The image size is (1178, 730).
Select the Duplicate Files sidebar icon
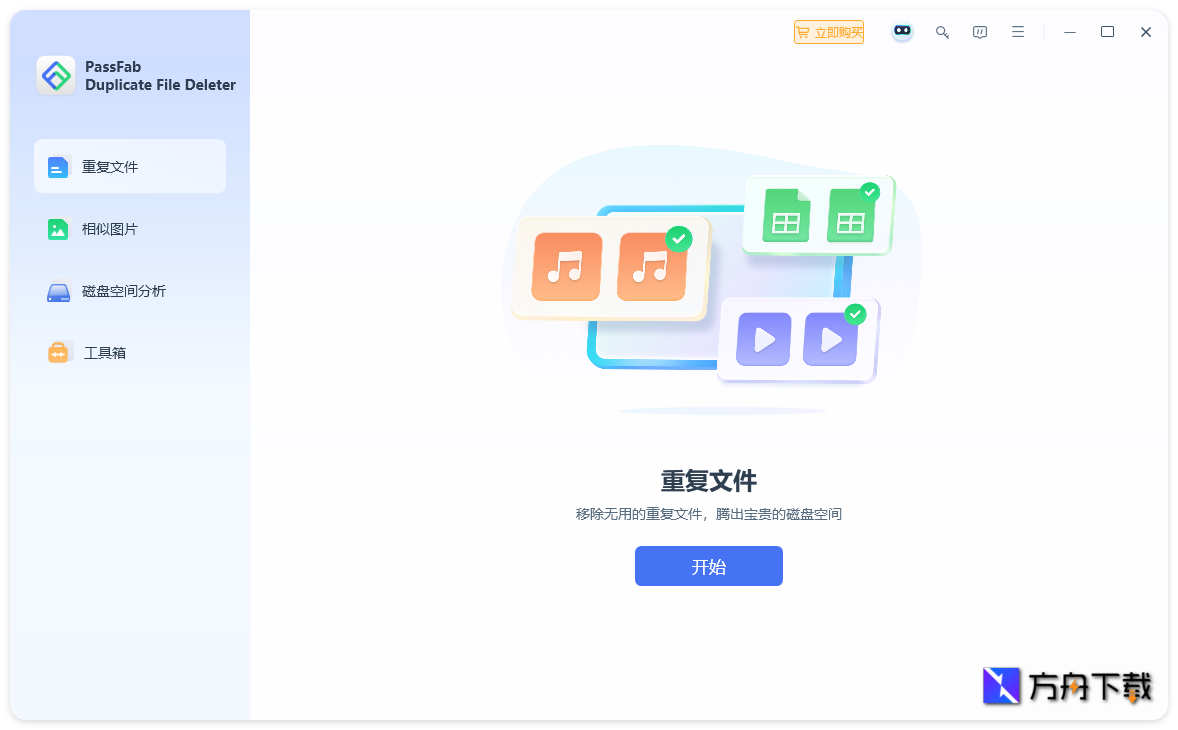click(58, 166)
